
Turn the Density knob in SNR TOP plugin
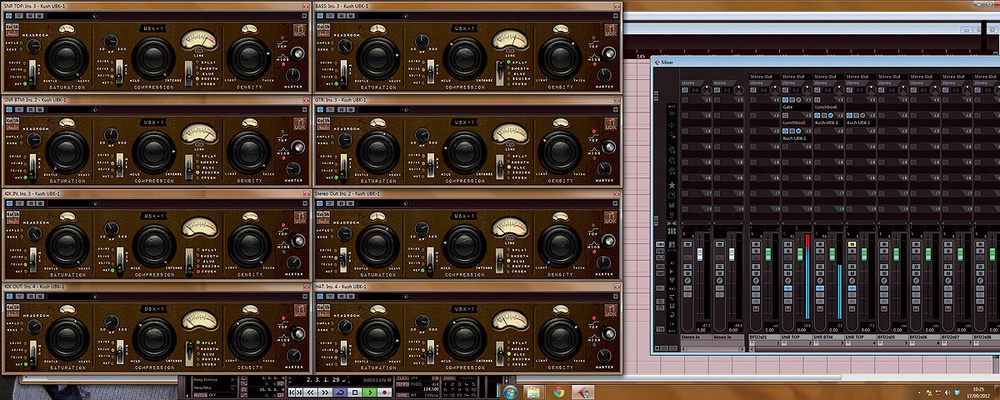pos(249,58)
